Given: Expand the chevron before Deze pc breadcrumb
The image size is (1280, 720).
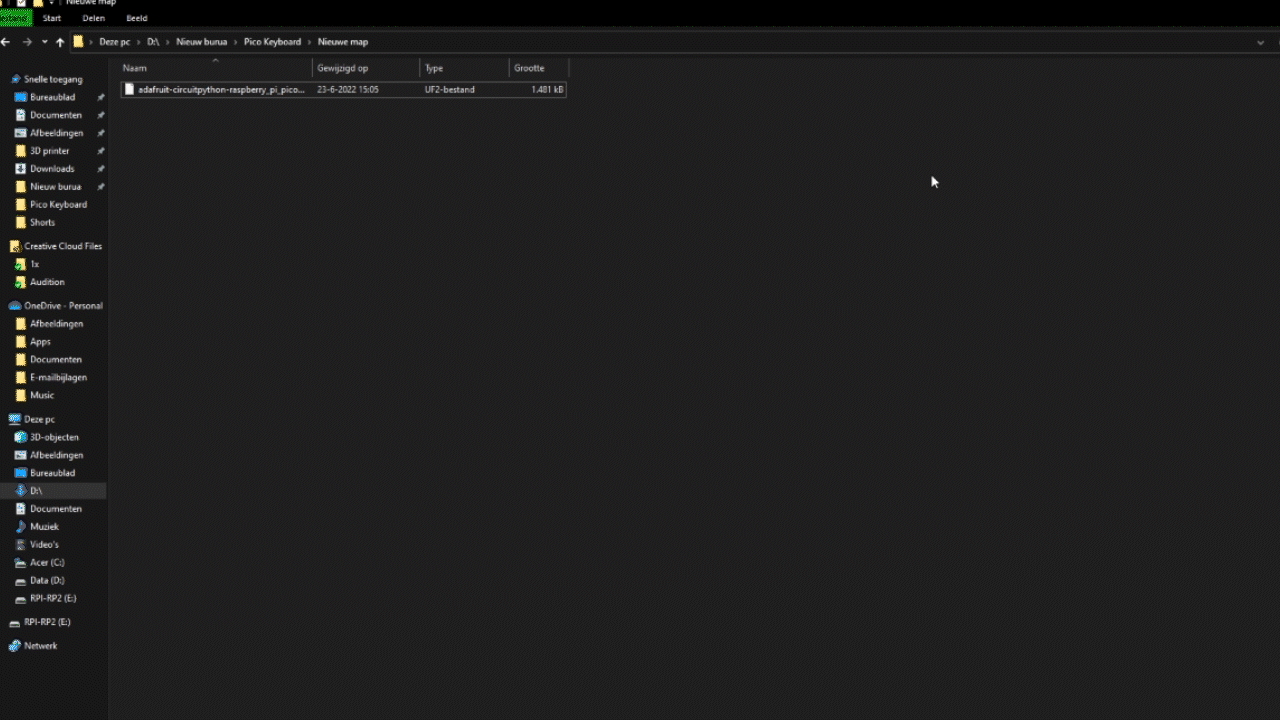Looking at the screenshot, I should [x=91, y=42].
